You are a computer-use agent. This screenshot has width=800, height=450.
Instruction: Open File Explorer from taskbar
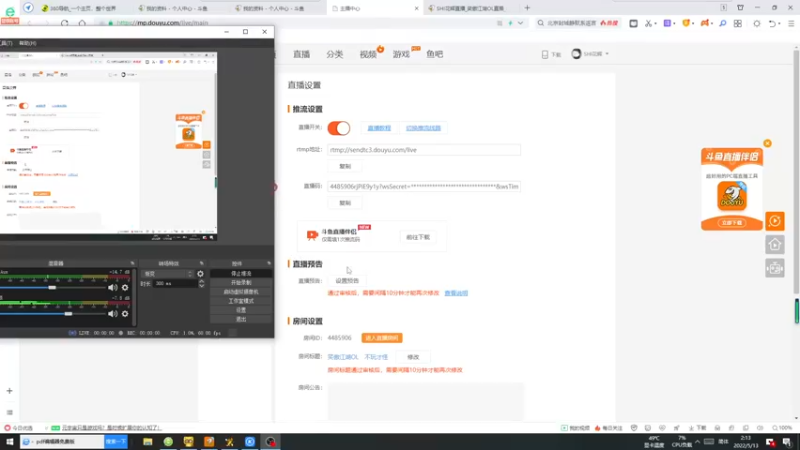tap(147, 442)
